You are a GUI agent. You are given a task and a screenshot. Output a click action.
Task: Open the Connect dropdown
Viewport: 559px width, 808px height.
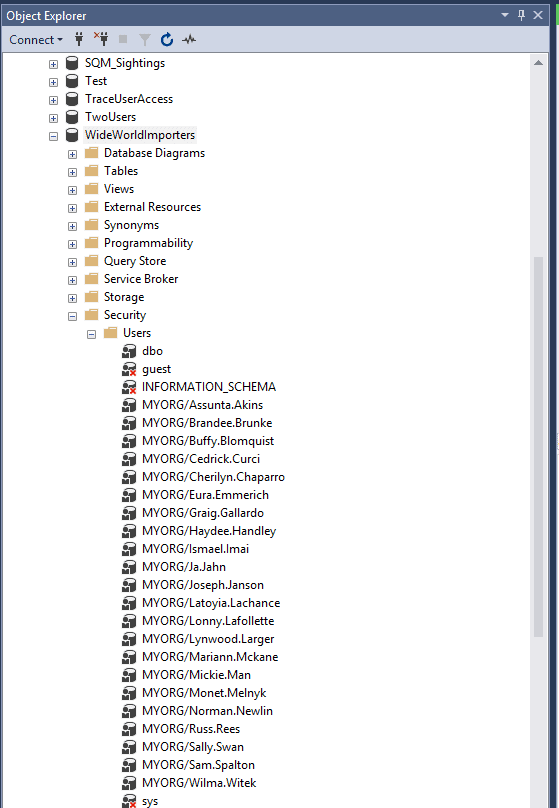36,40
